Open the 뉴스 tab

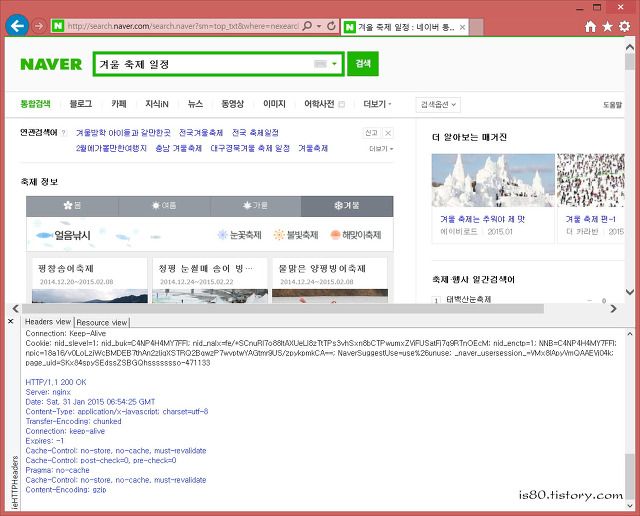tap(195, 104)
